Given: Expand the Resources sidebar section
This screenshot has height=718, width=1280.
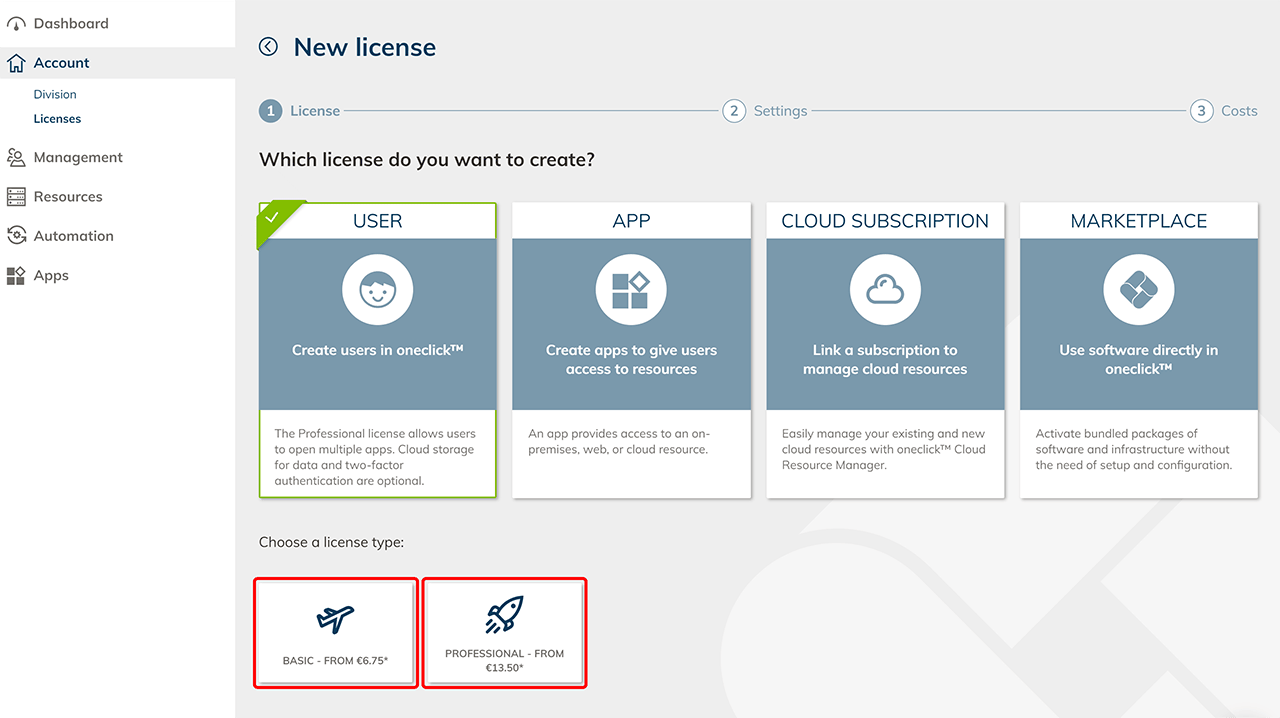Looking at the screenshot, I should (68, 197).
